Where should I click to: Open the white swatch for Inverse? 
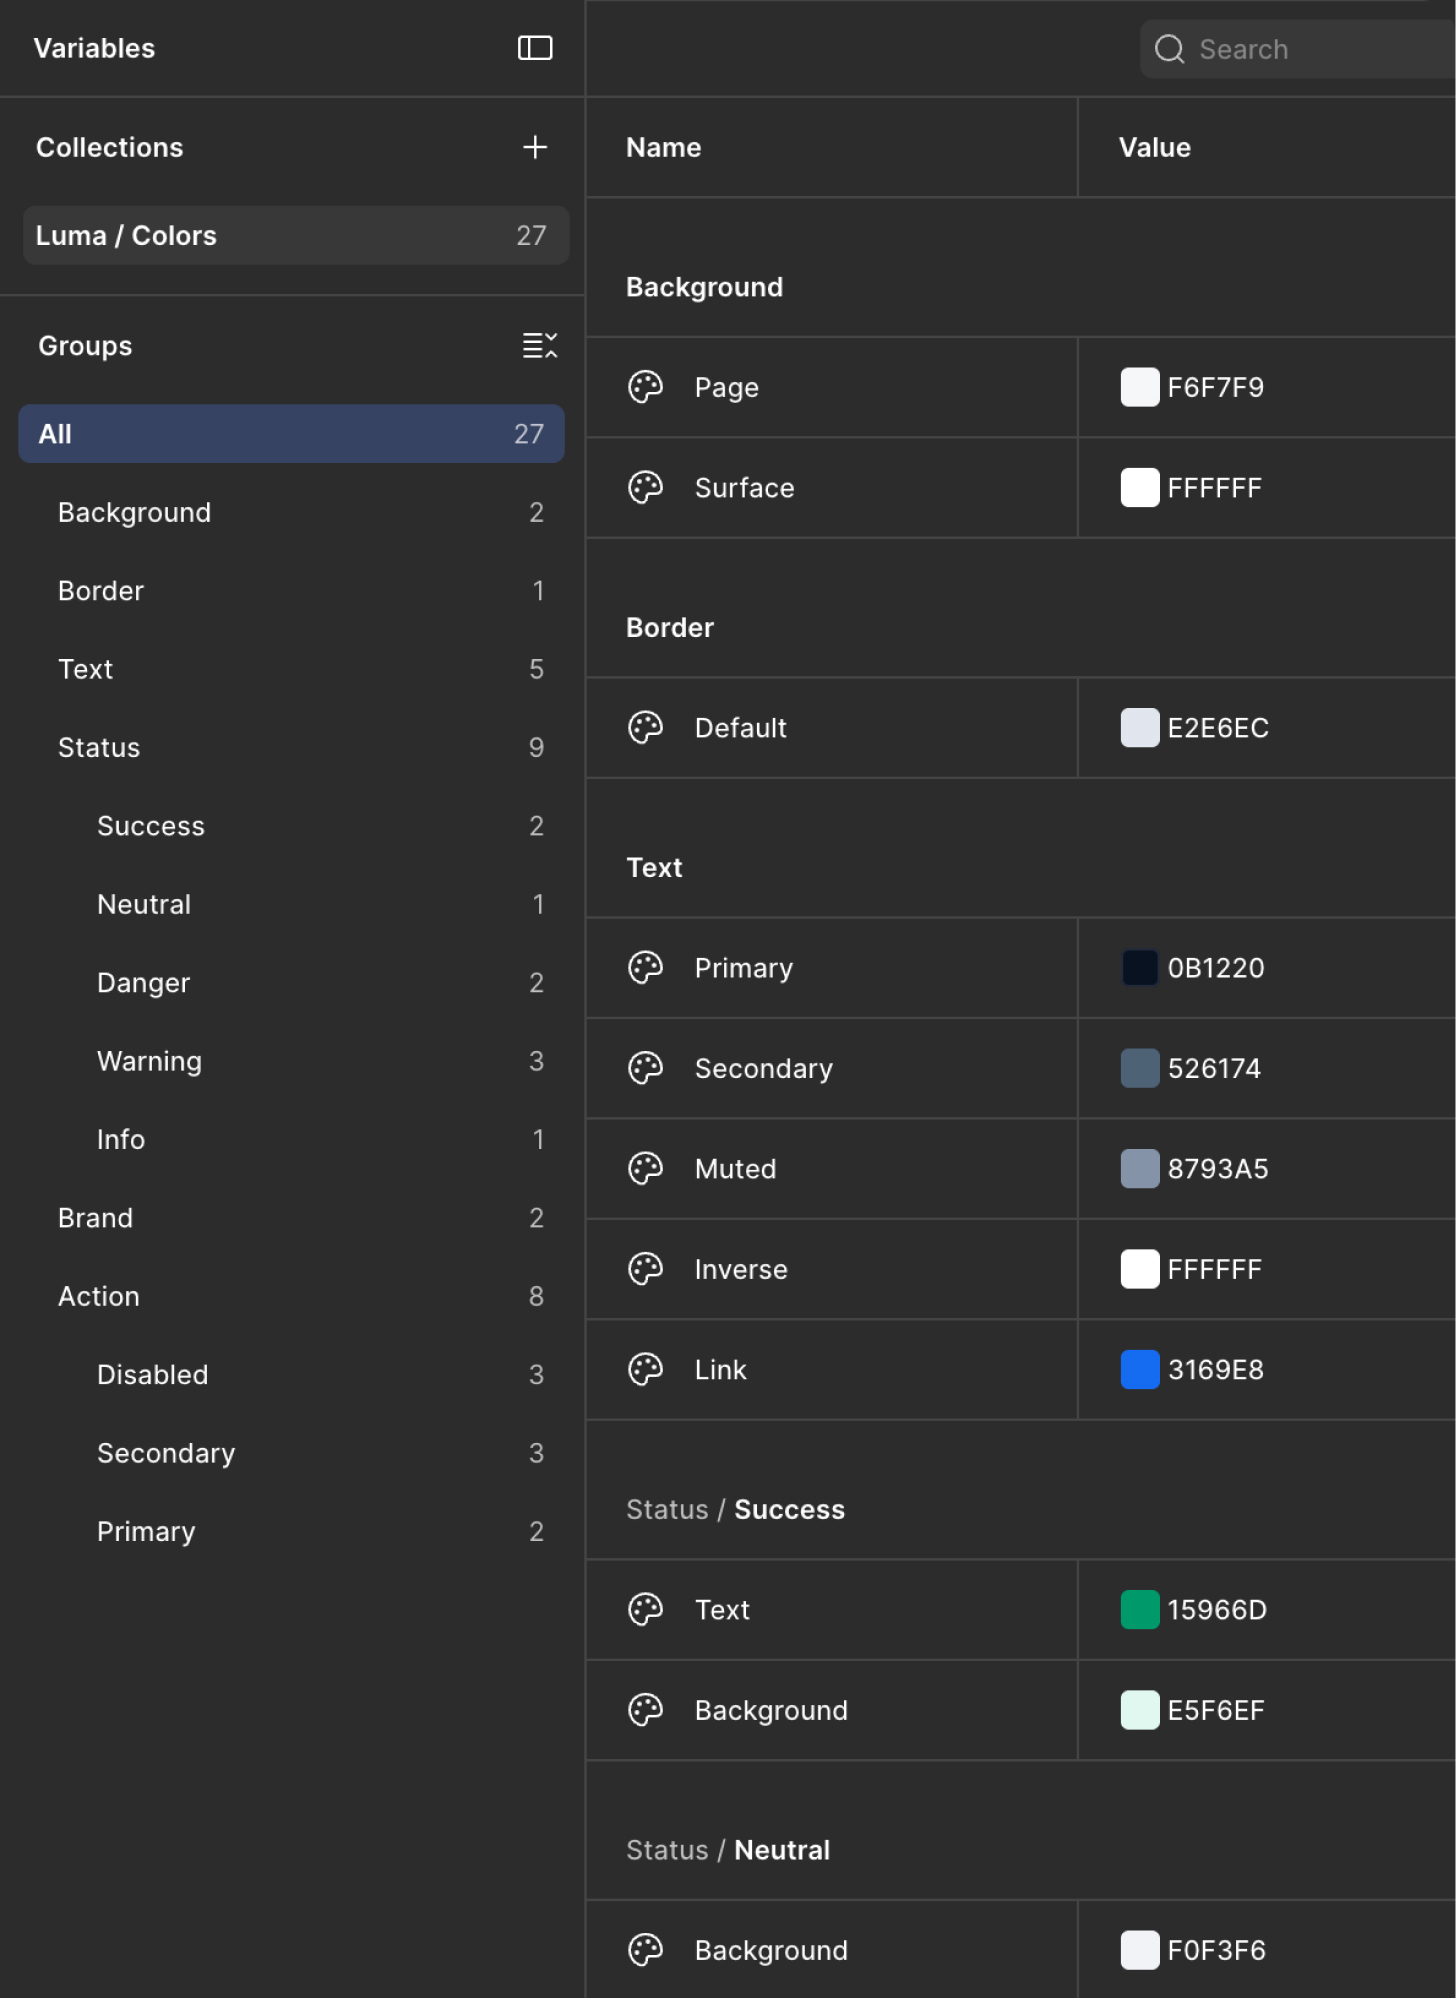[x=1140, y=1269]
